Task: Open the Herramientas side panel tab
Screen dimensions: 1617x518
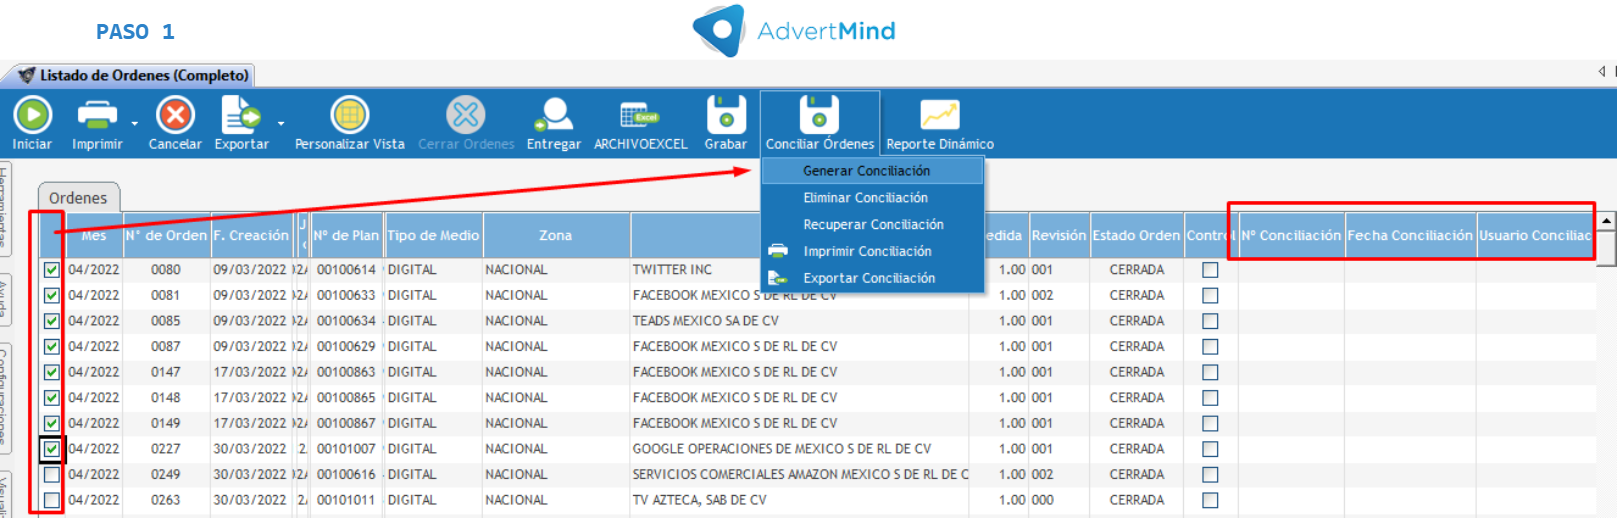Action: [5, 208]
